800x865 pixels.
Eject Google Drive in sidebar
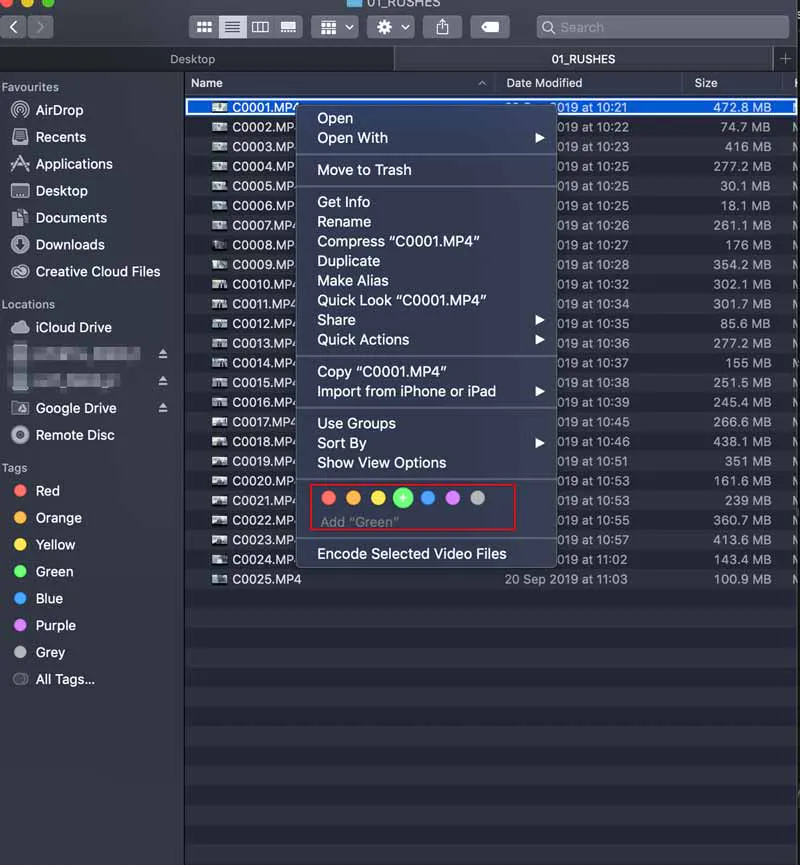coord(163,408)
